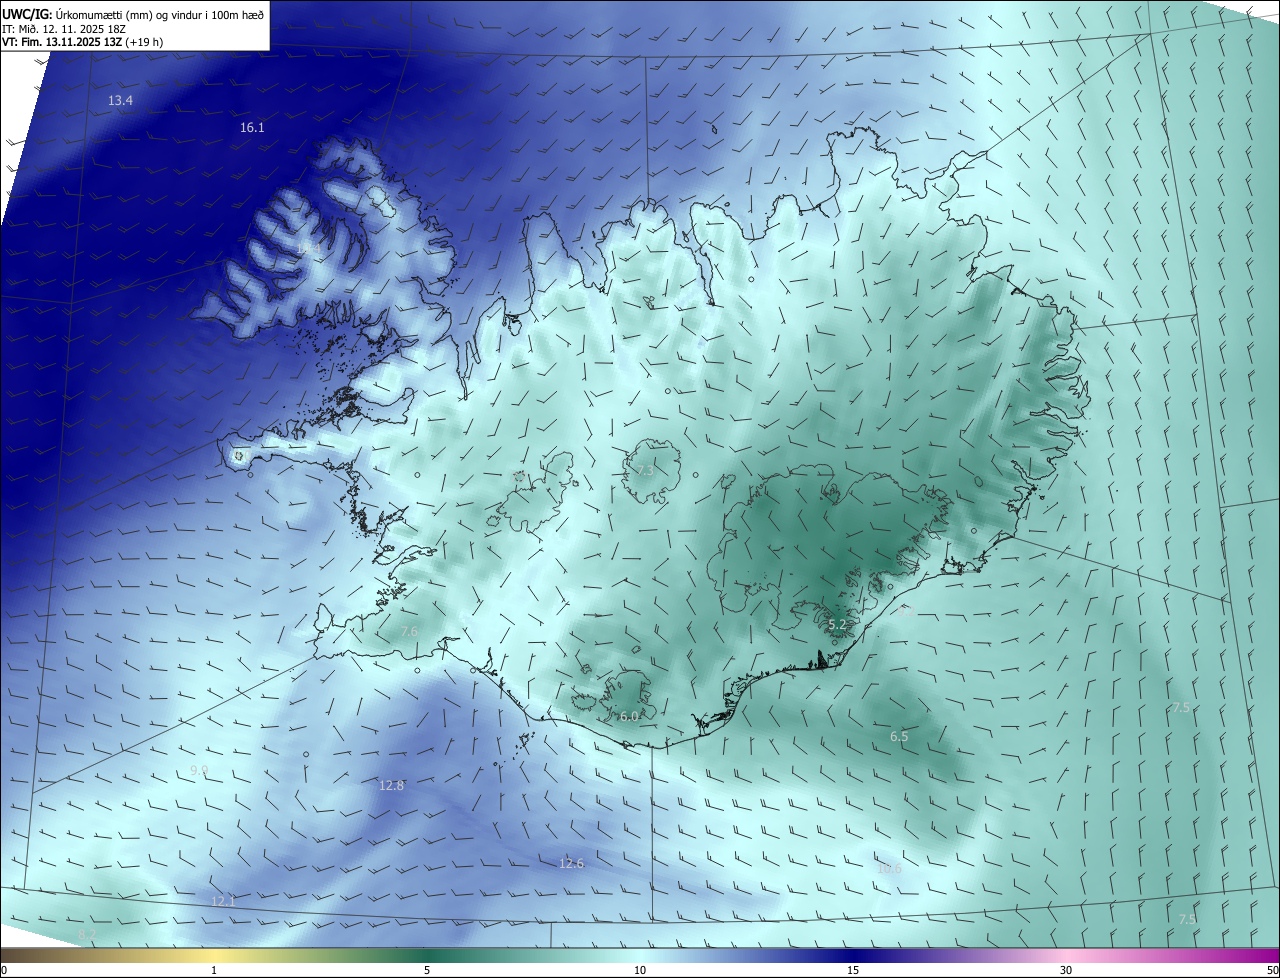The image size is (1280, 978).
Task: Click the 6.0 value on the map
Action: click(x=629, y=717)
